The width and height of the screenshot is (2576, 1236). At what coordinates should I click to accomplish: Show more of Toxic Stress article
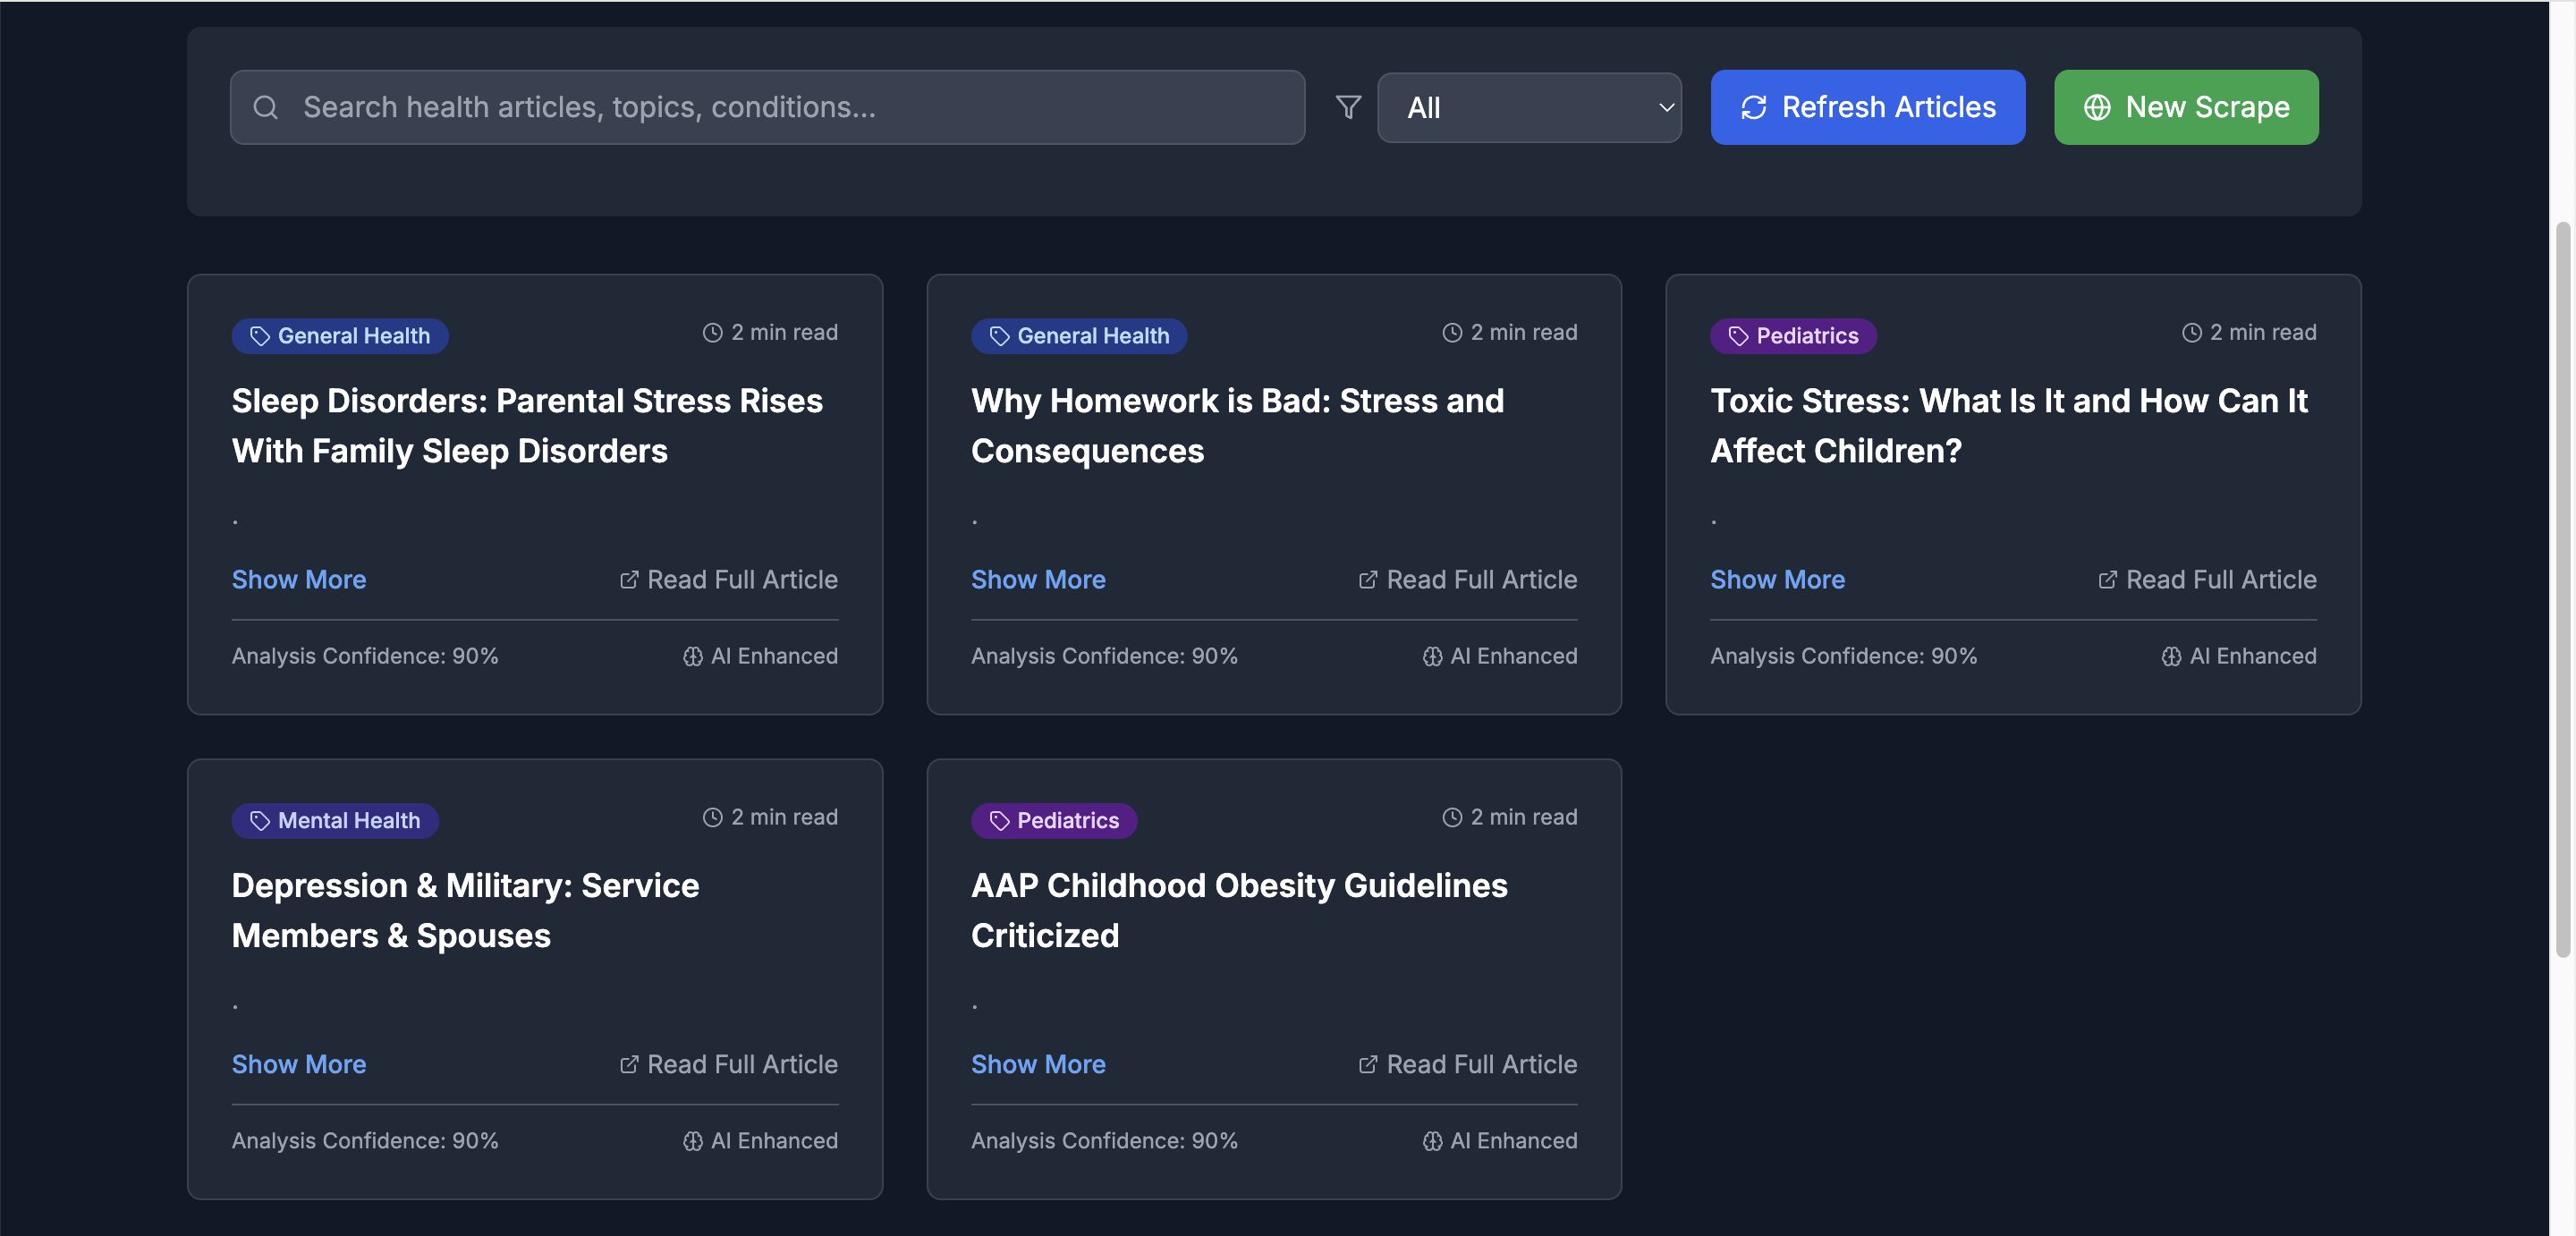point(1777,580)
